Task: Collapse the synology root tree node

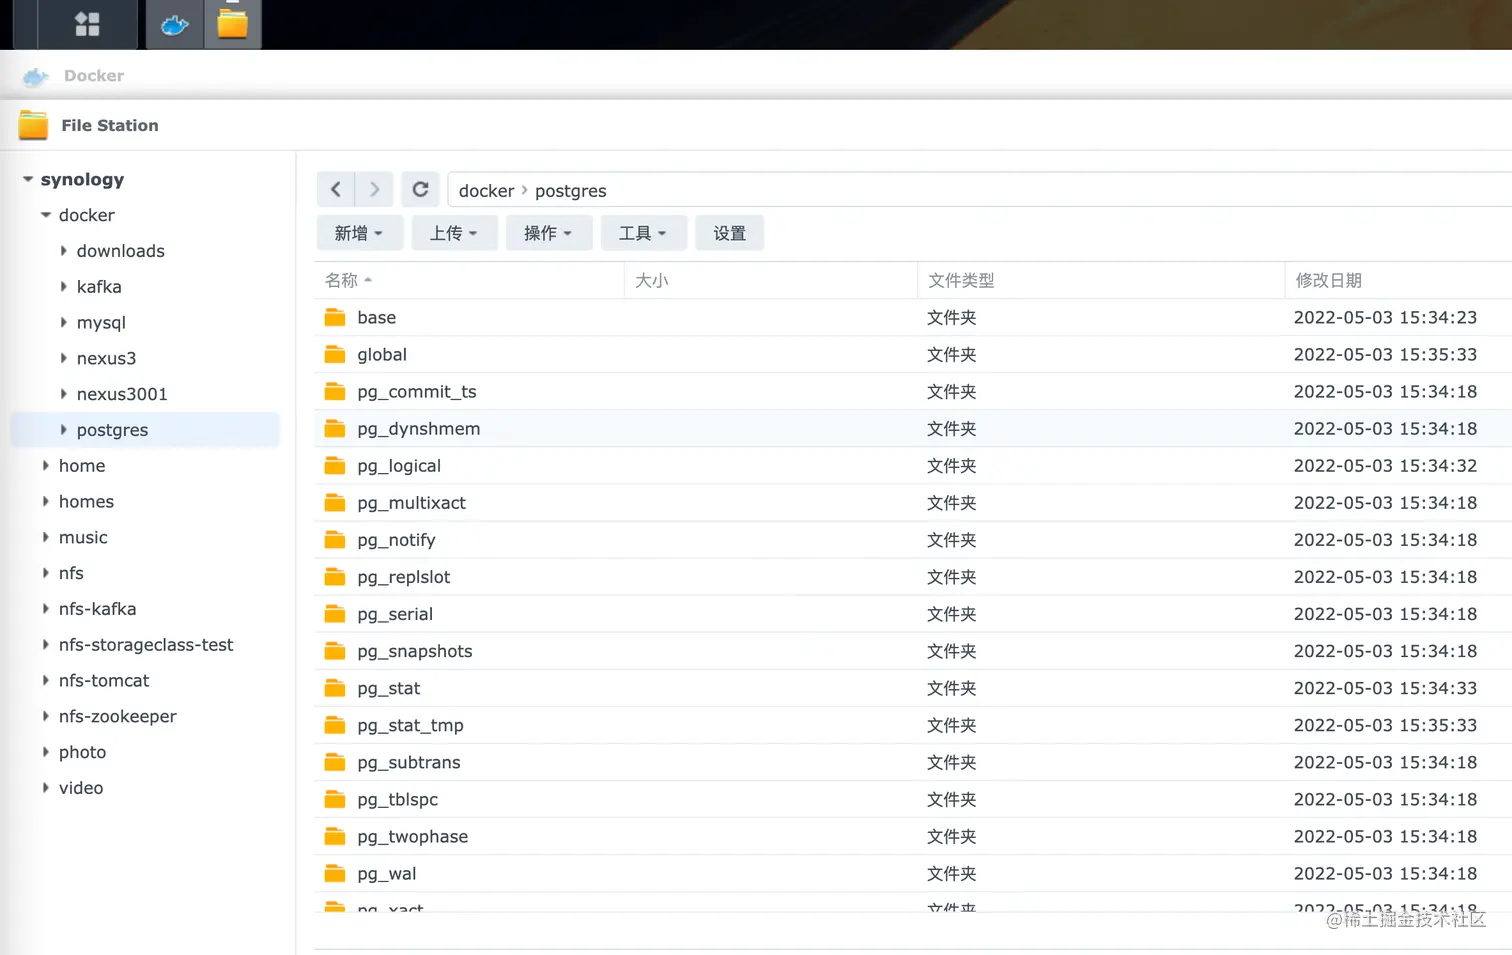Action: click(28, 179)
